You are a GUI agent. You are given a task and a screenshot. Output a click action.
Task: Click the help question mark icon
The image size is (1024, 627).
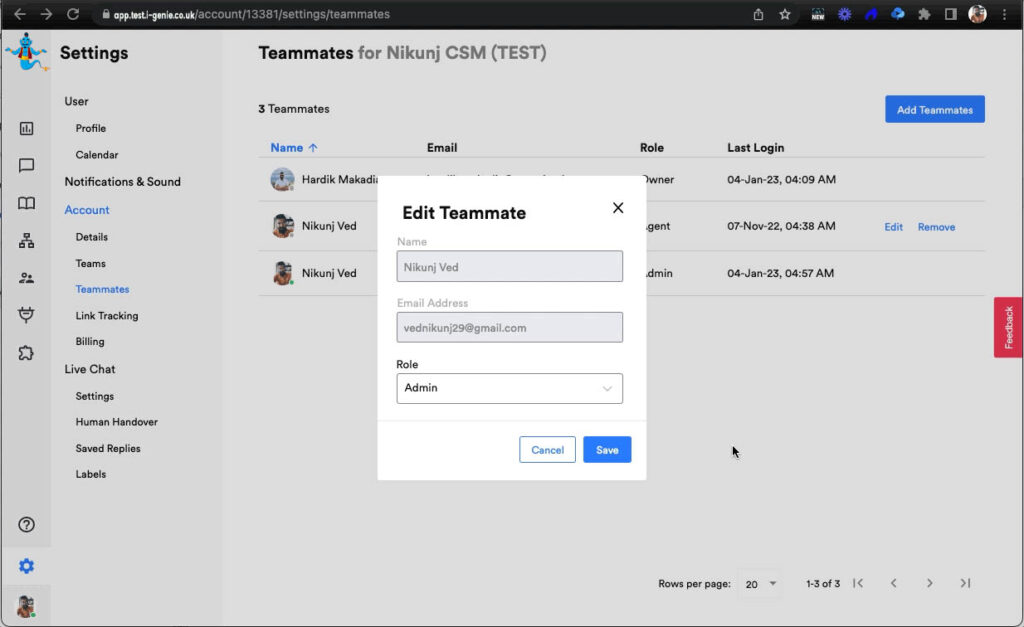pos(27,525)
